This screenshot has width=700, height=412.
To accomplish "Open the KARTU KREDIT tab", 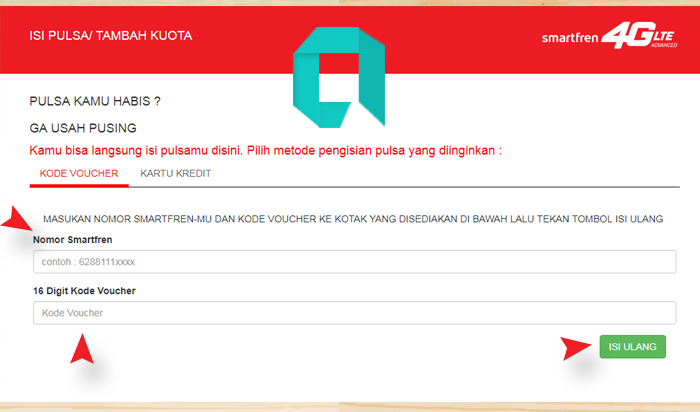I will [x=175, y=174].
